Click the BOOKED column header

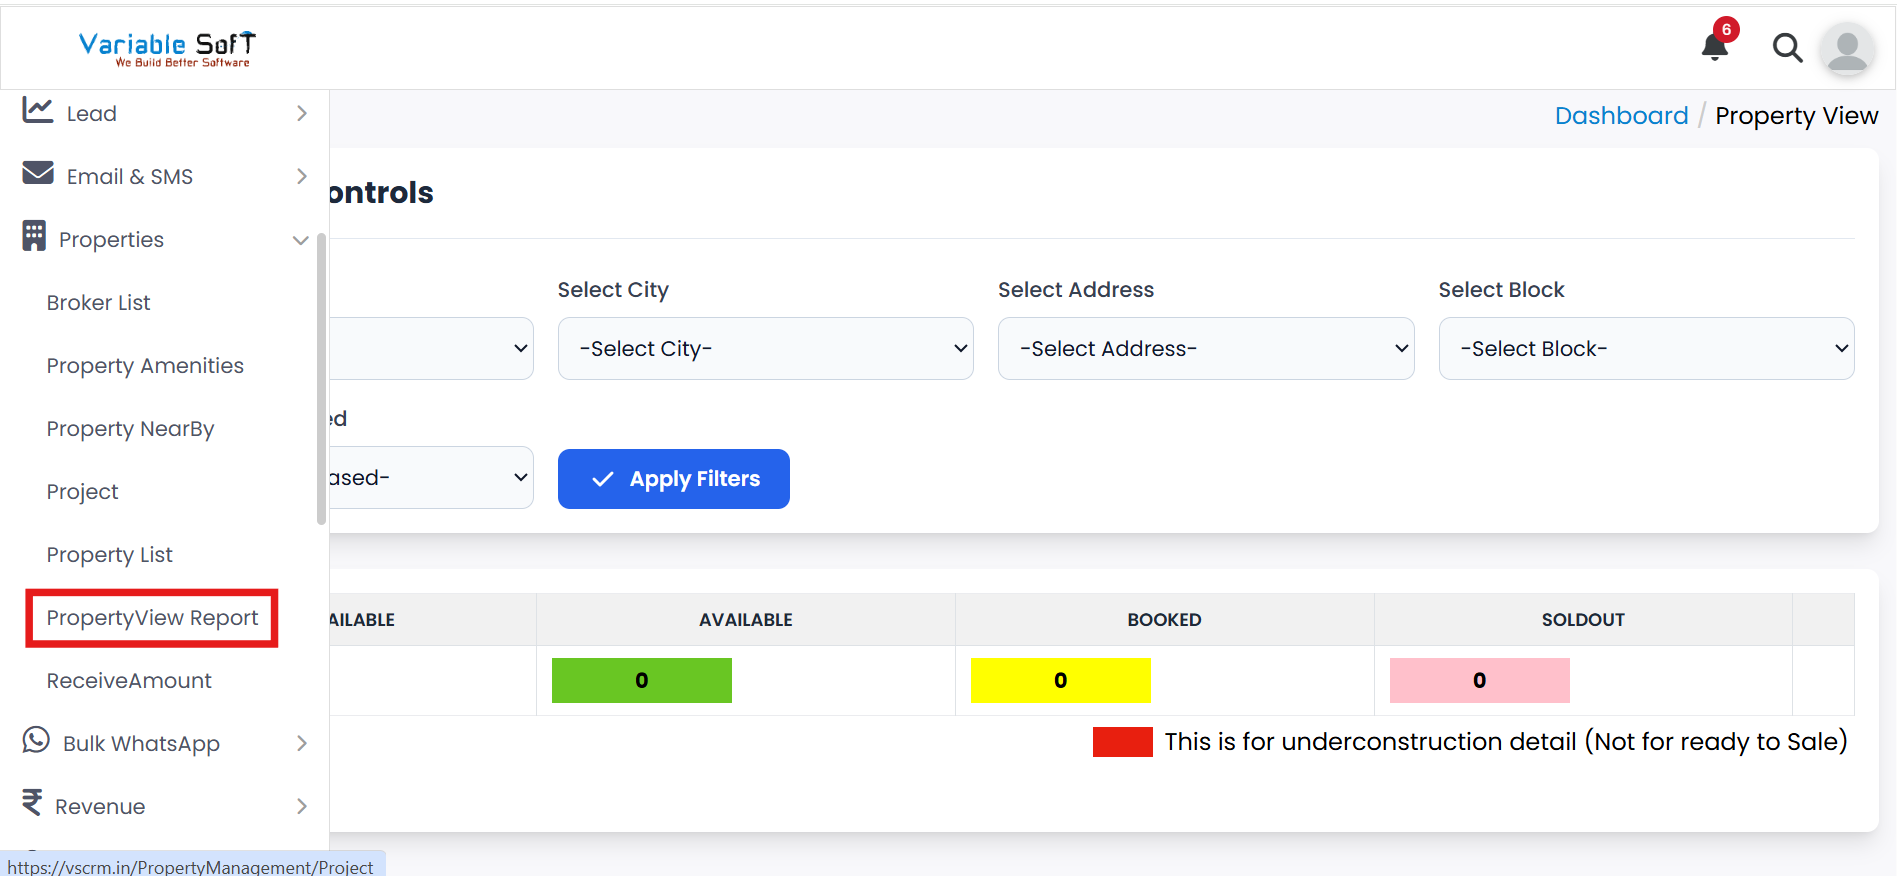tap(1164, 620)
